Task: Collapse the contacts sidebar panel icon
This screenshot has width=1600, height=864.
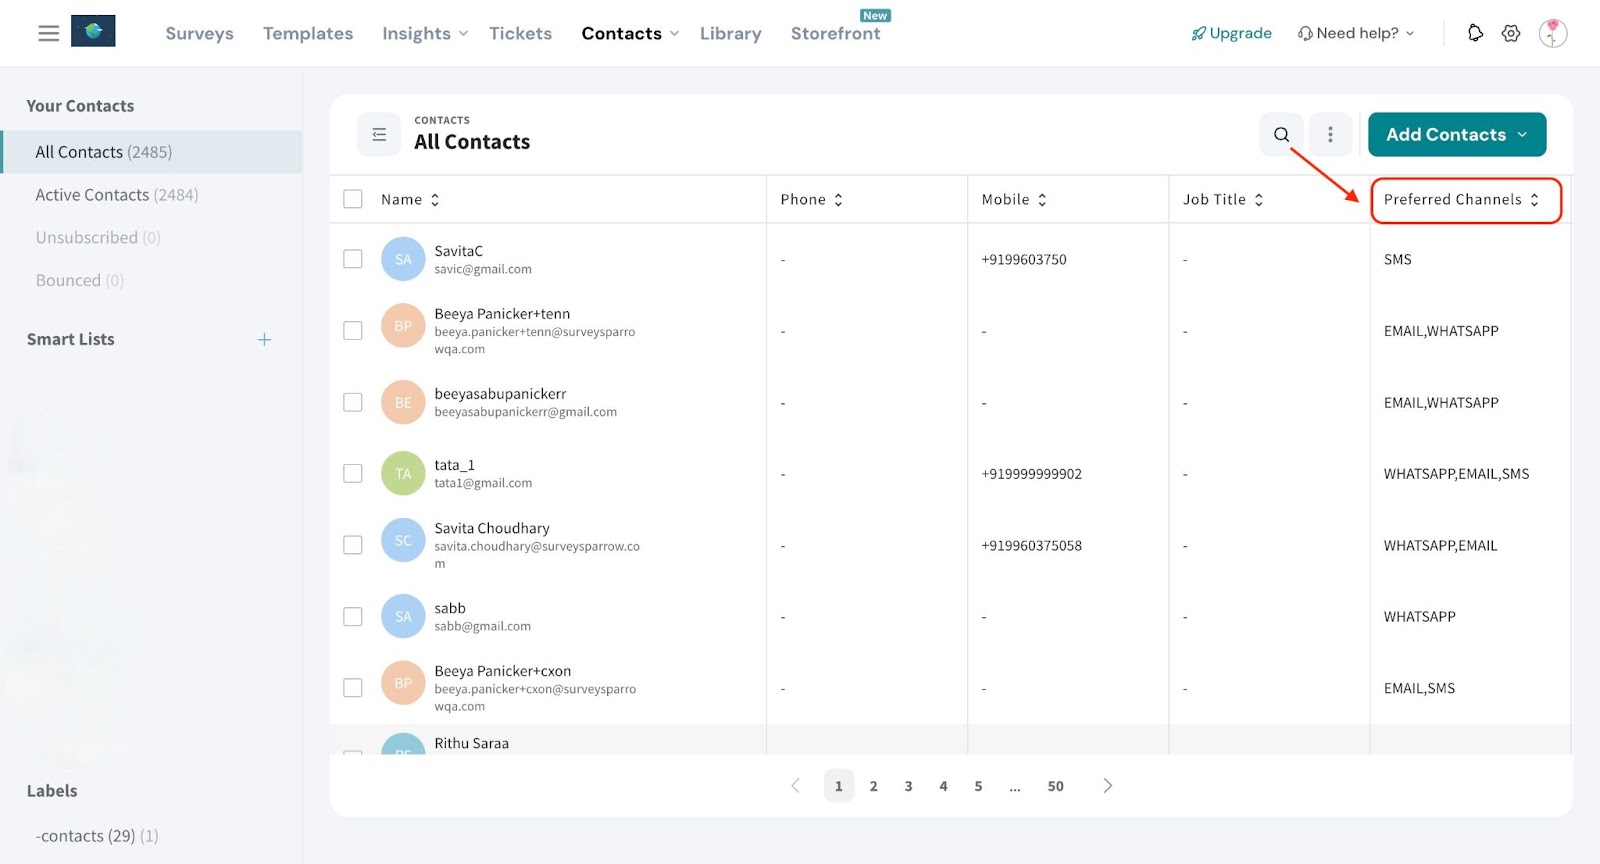Action: (379, 135)
